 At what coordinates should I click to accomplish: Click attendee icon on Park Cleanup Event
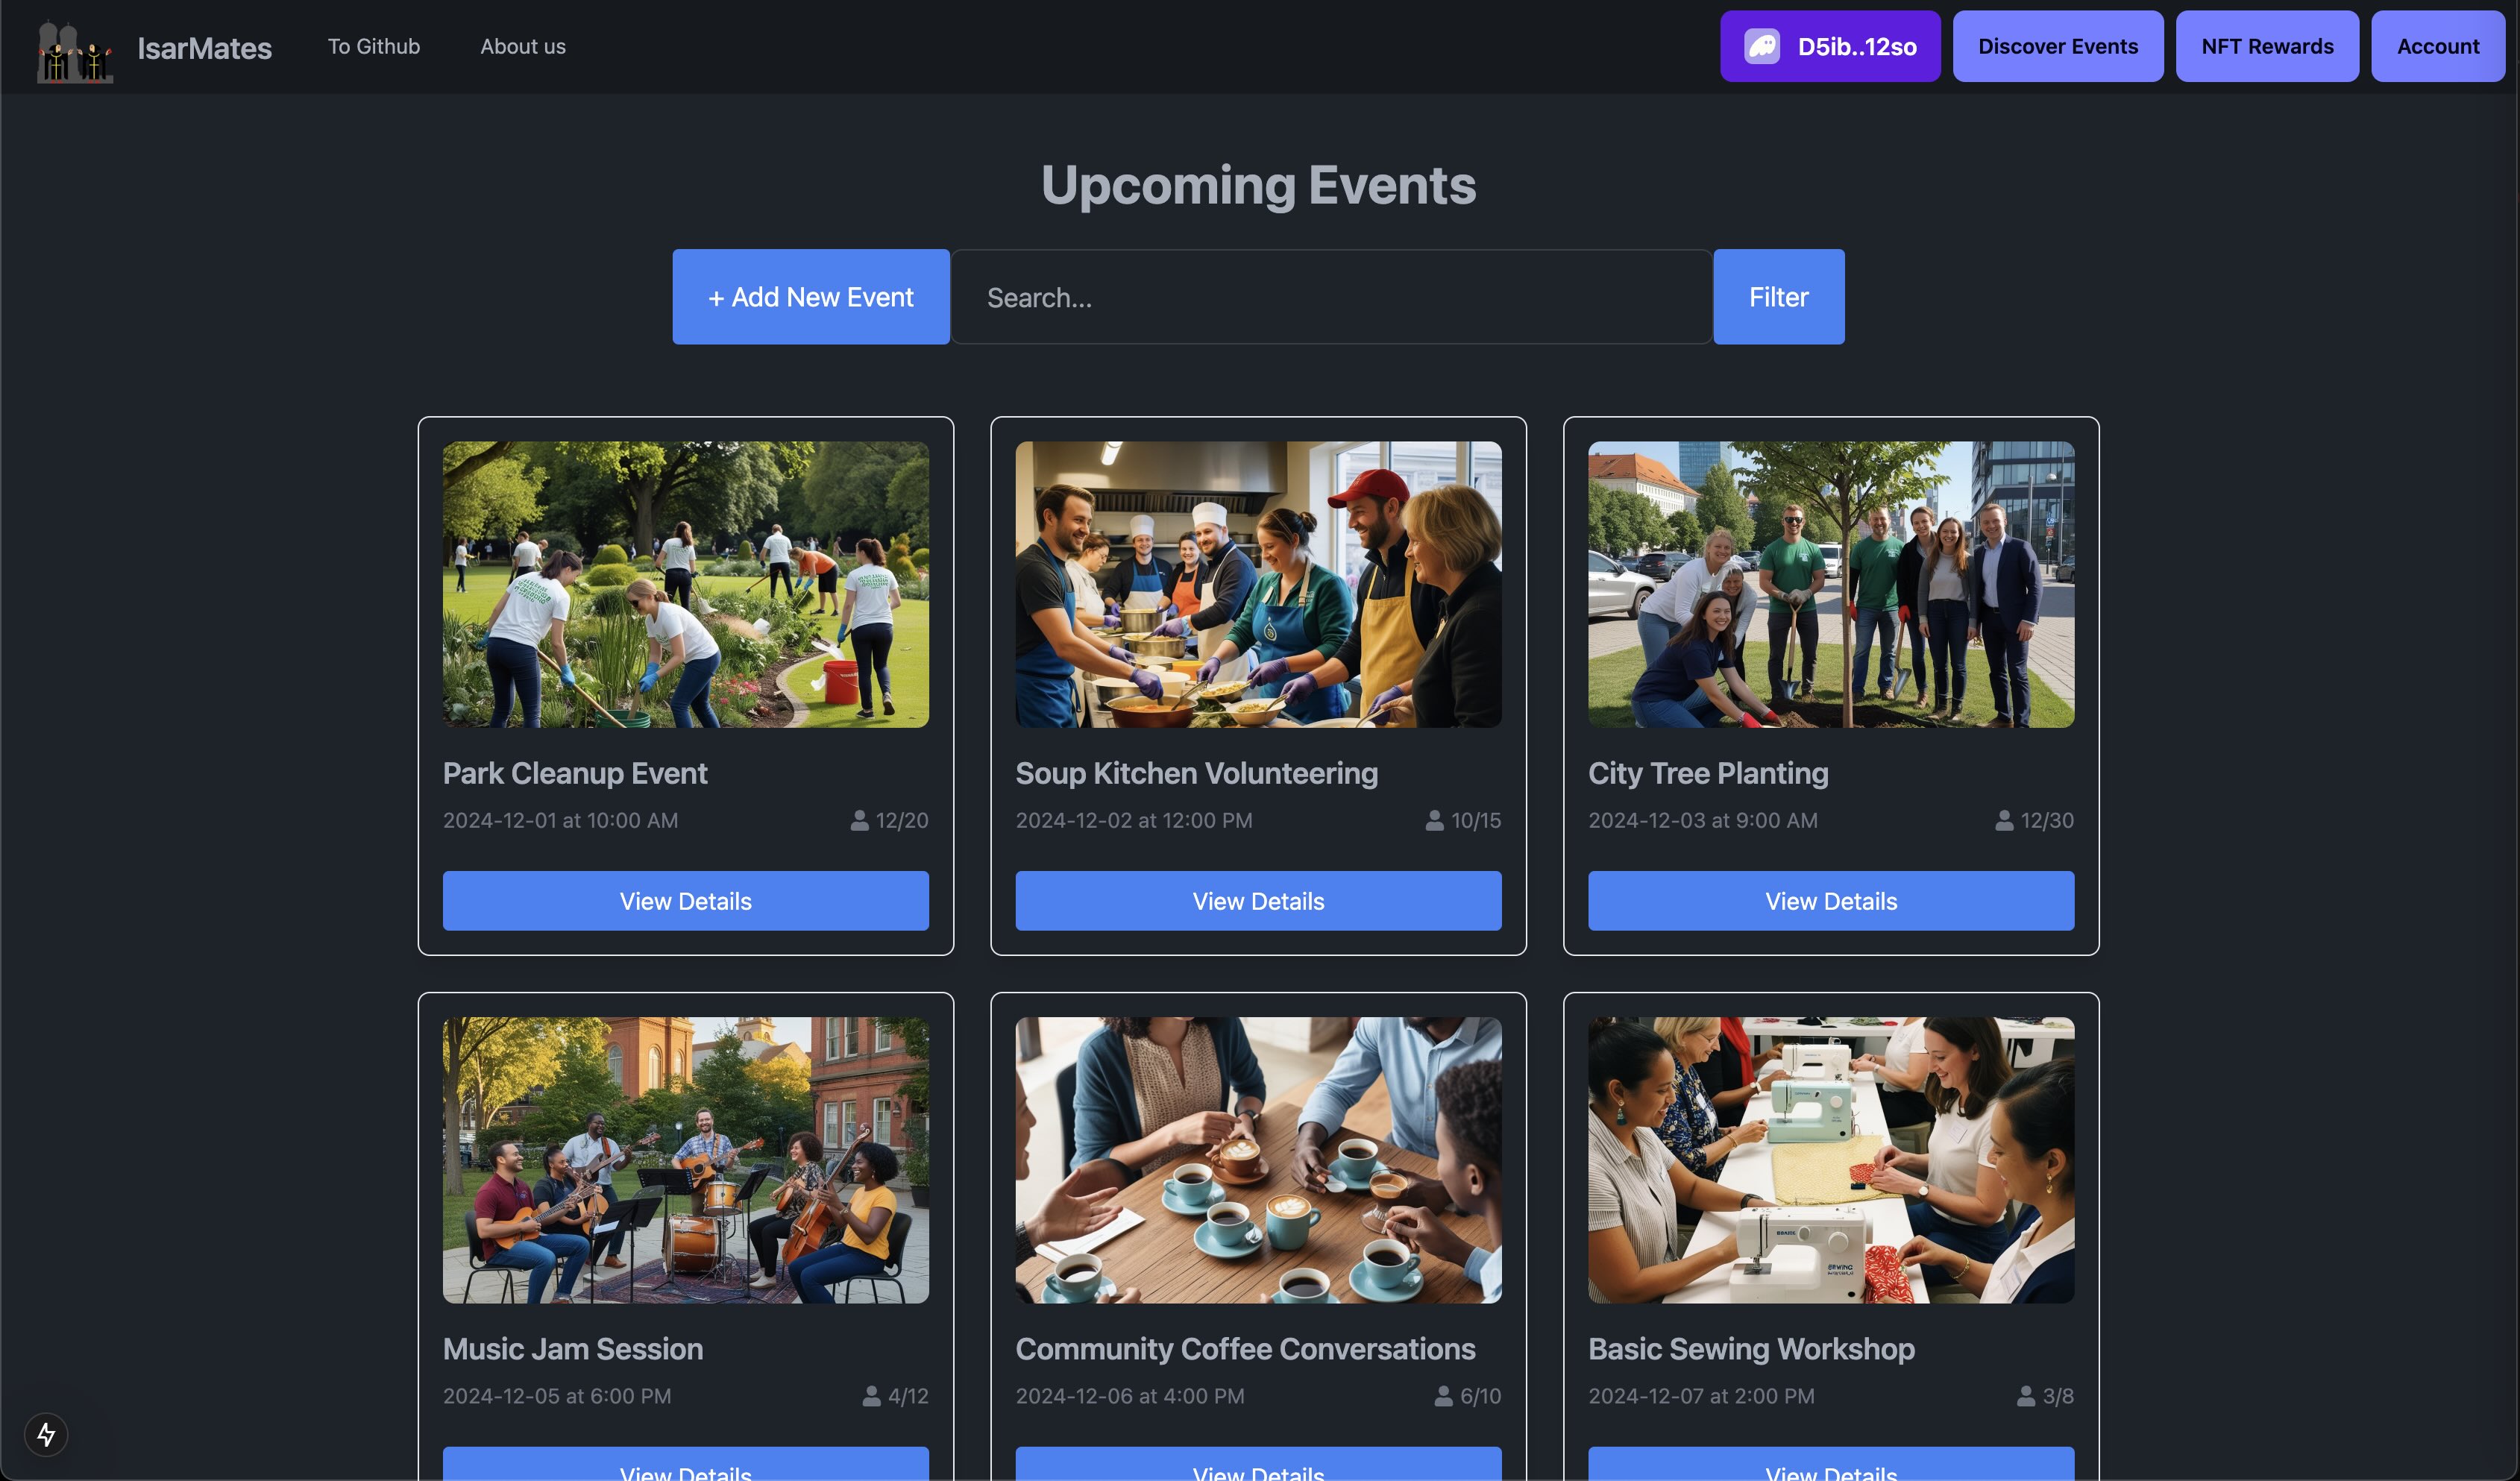(859, 820)
